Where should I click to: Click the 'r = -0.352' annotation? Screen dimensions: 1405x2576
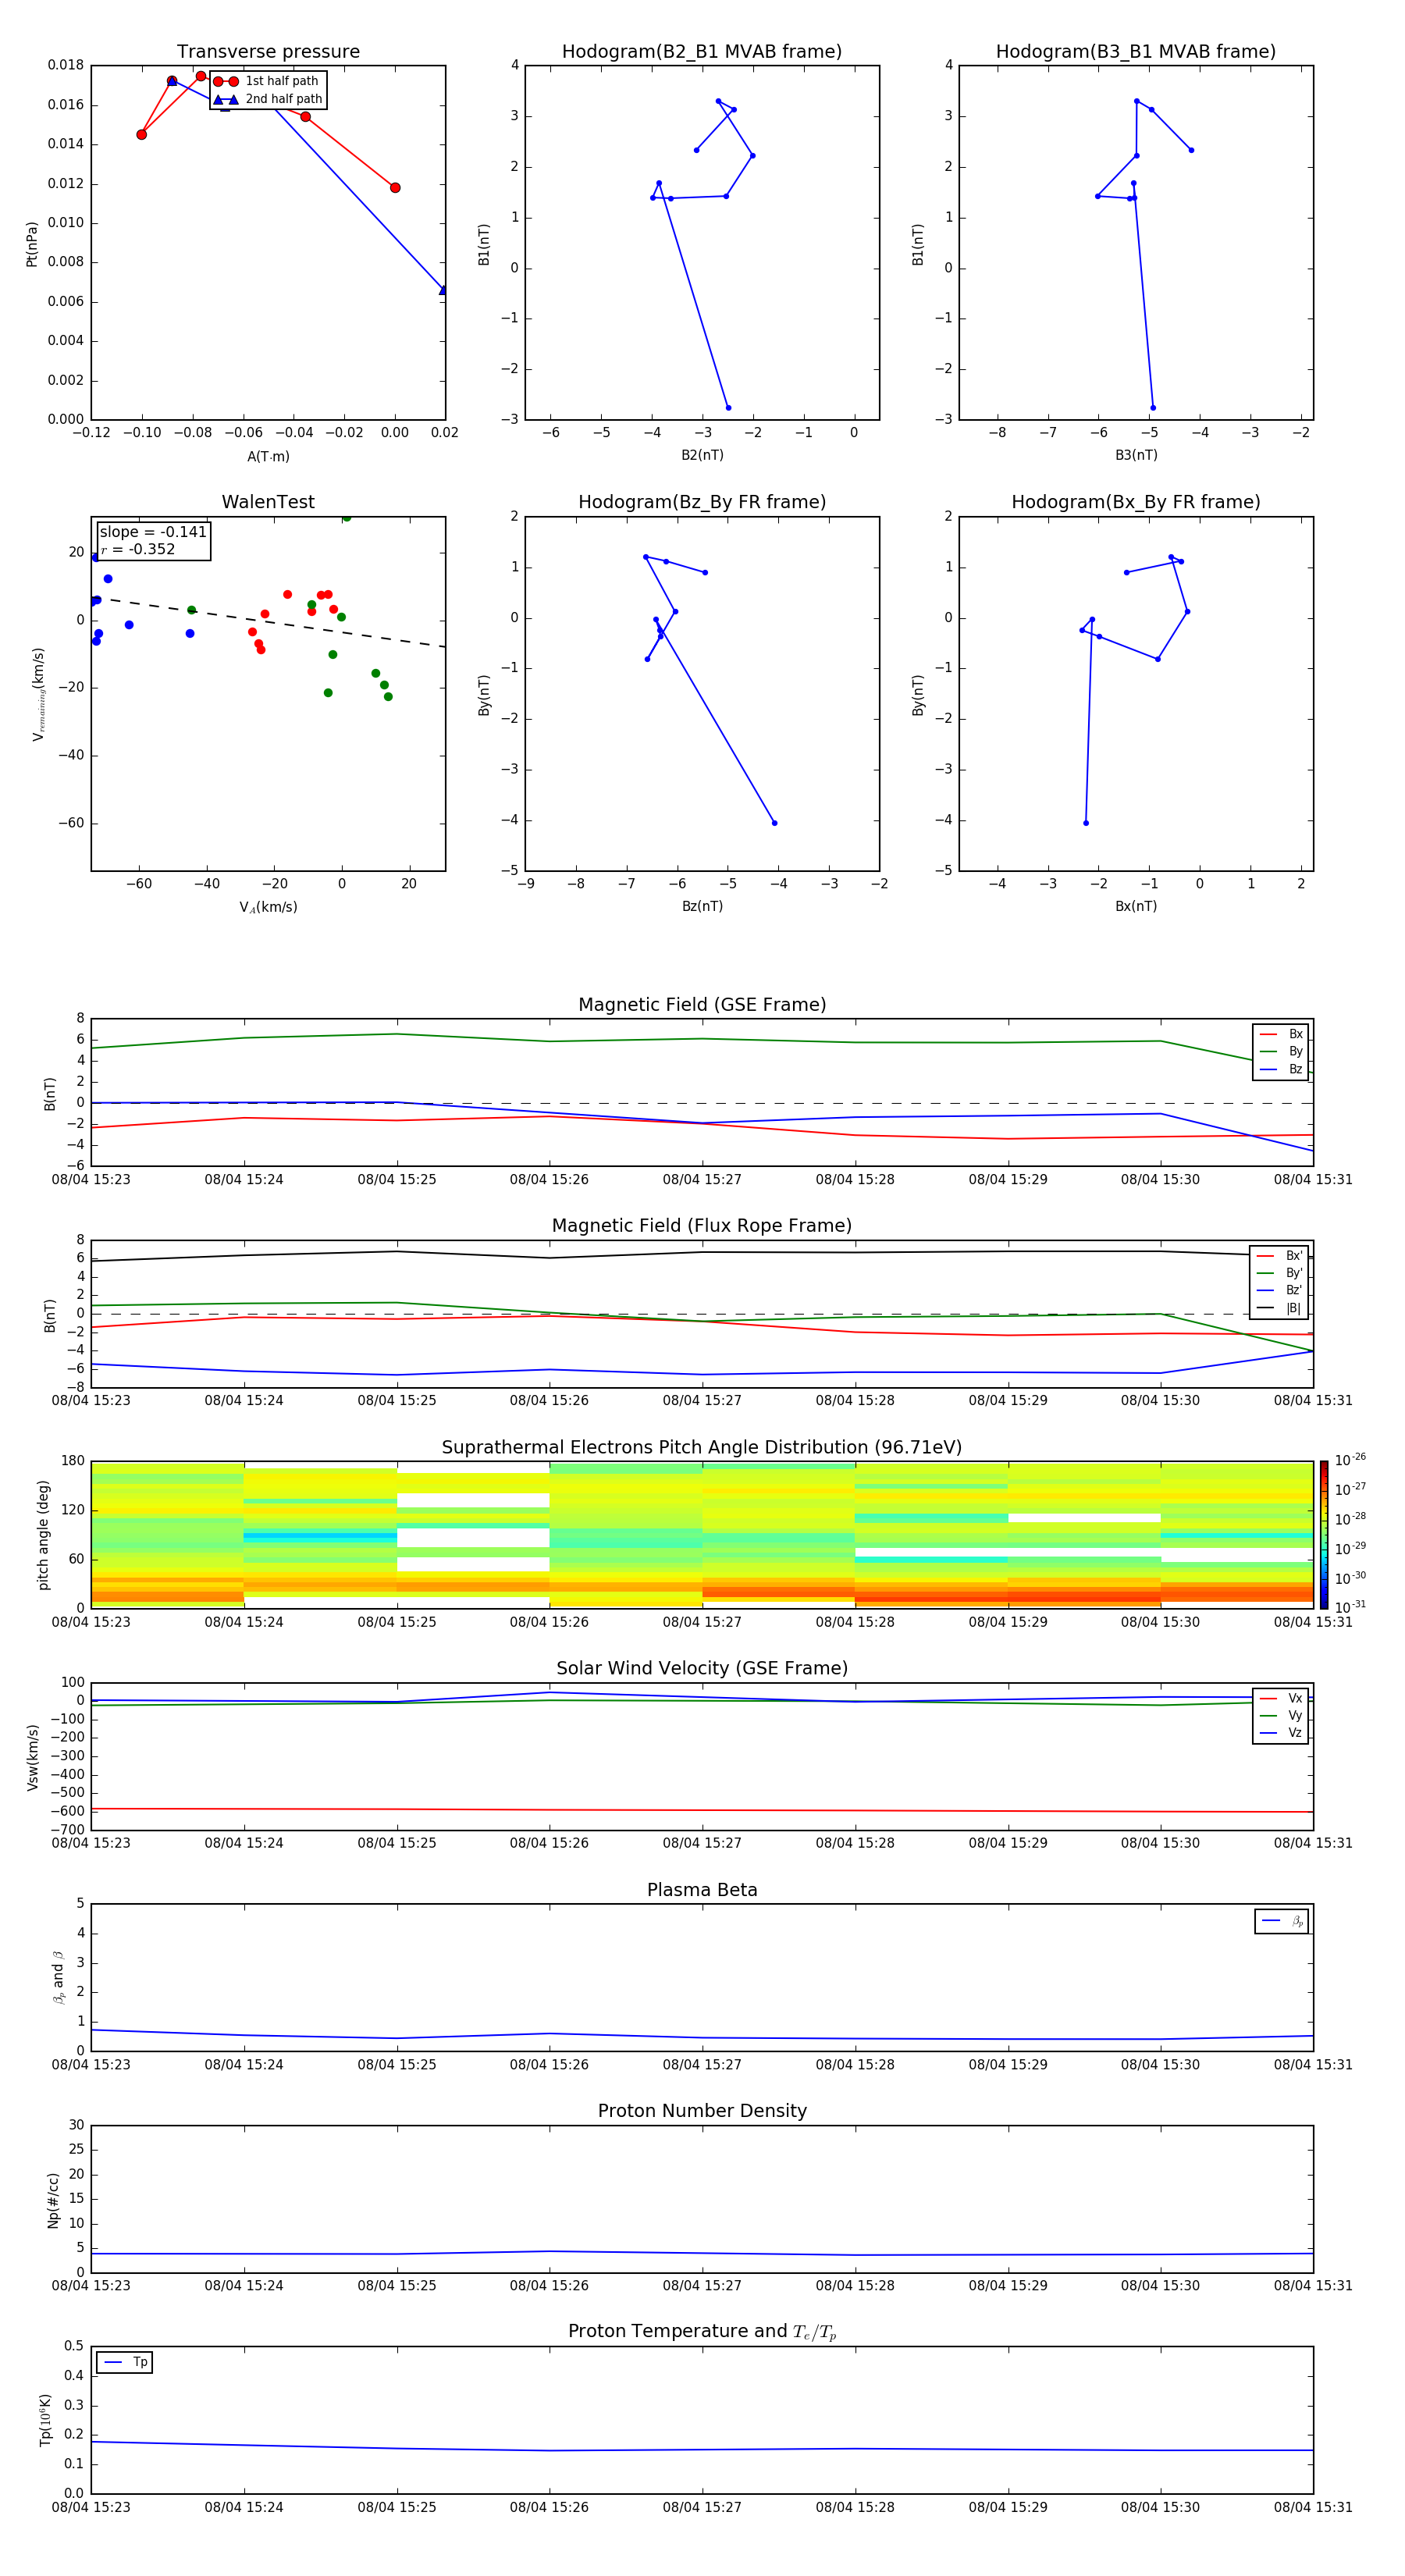click(138, 549)
